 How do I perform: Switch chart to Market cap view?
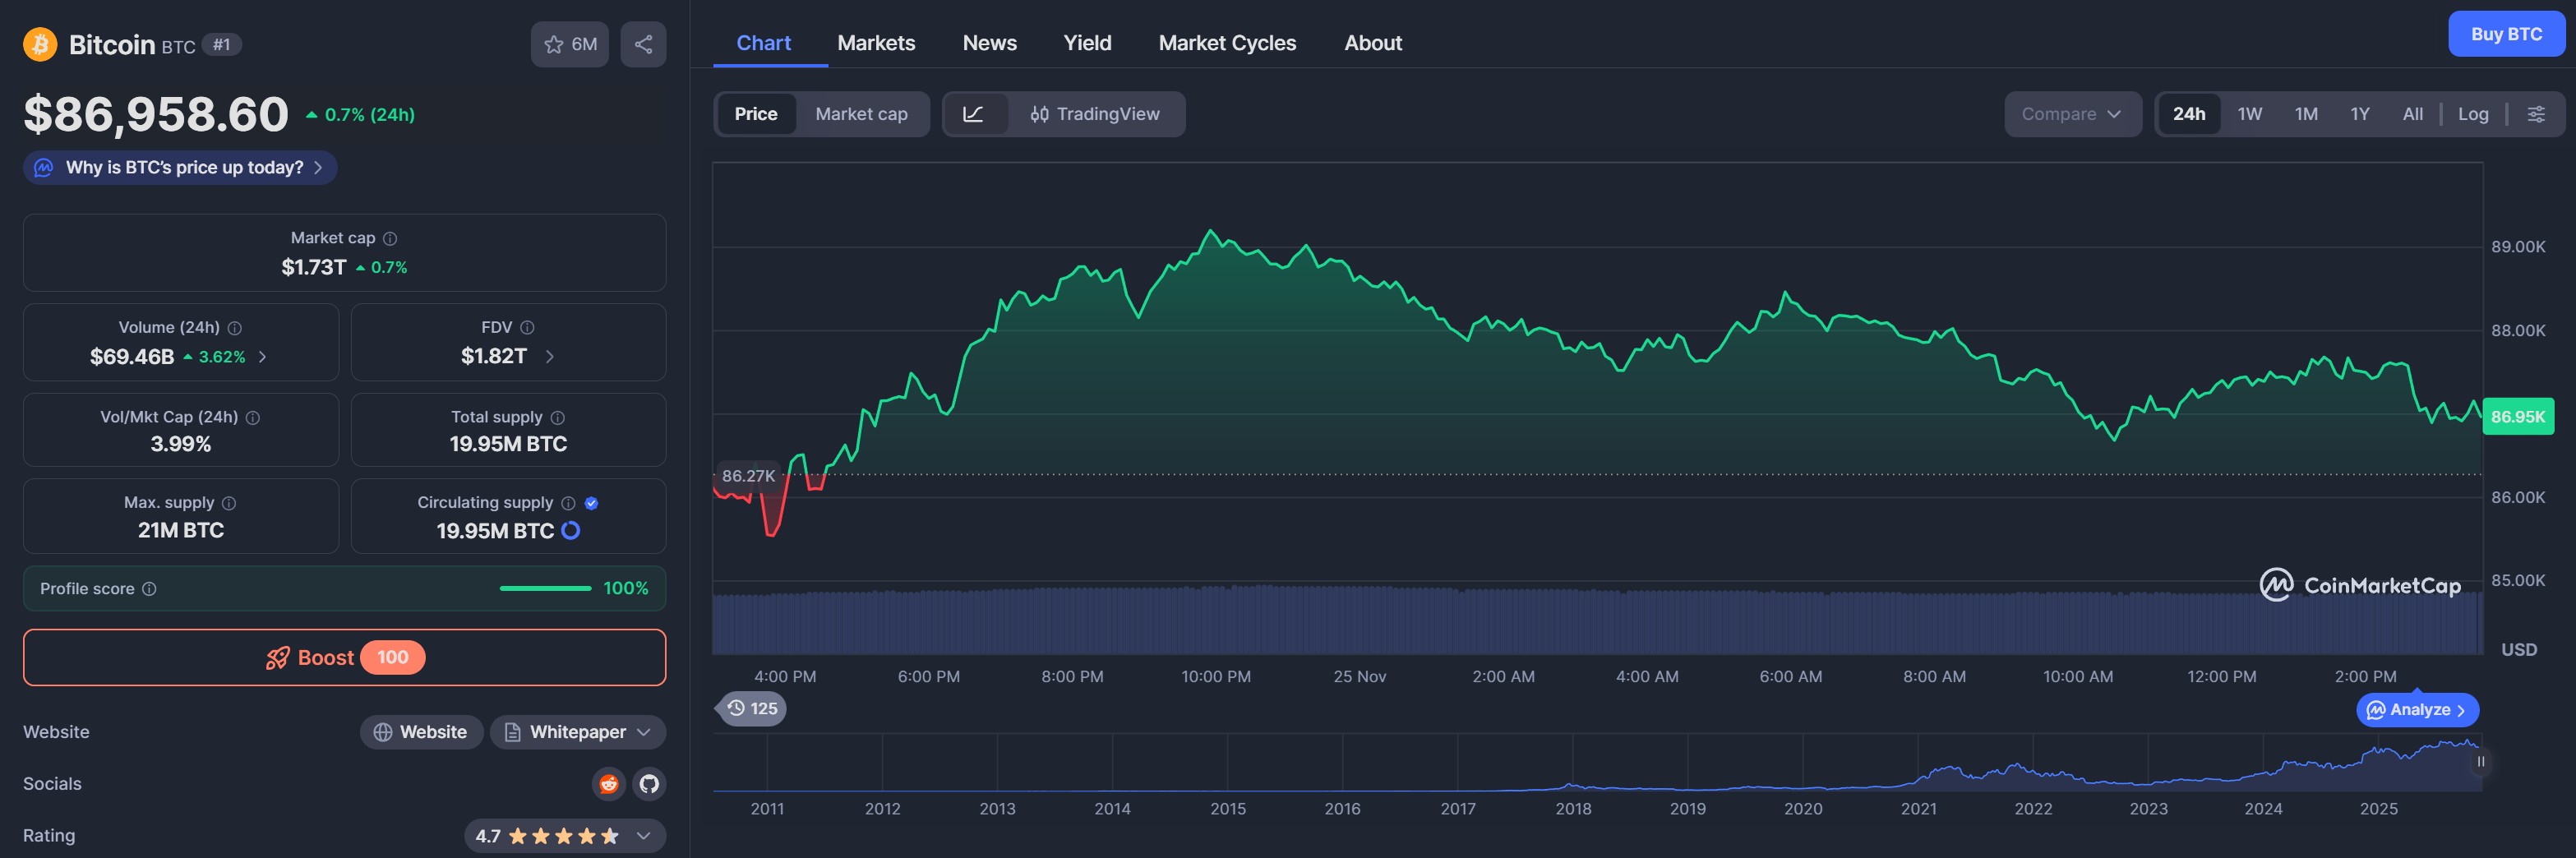tap(861, 114)
